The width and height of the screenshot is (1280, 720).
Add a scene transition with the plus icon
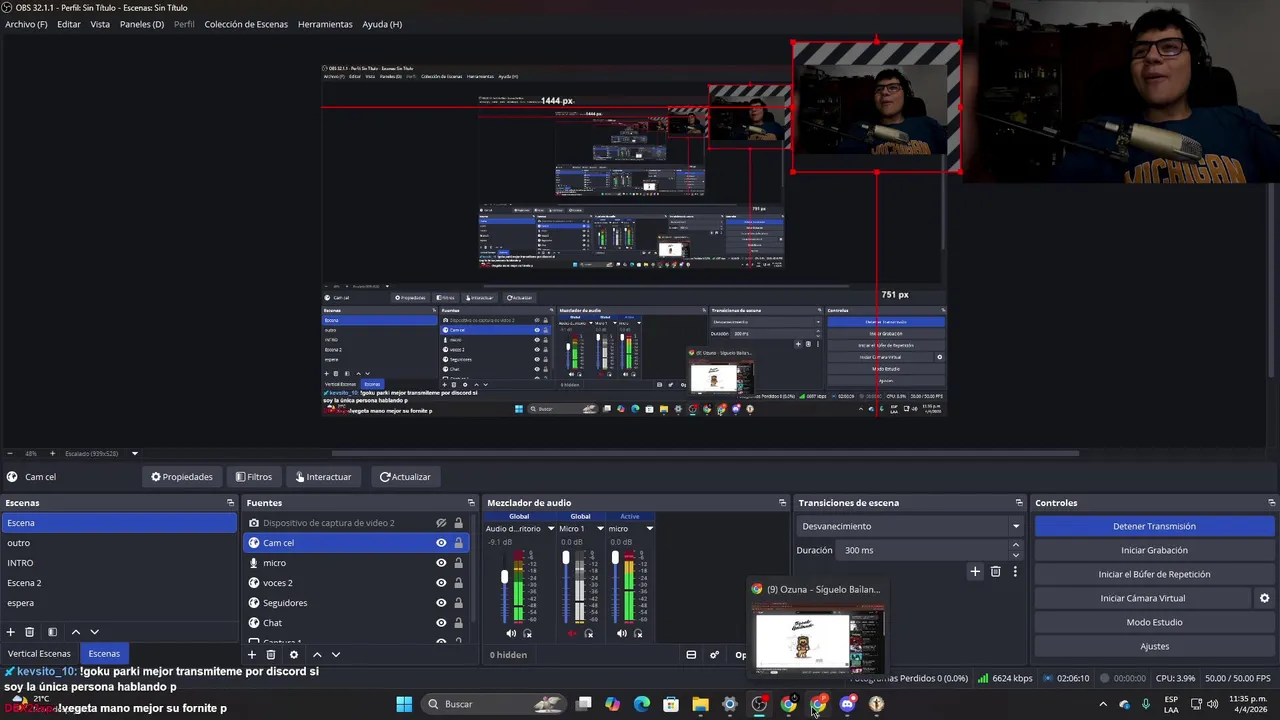coord(975,572)
